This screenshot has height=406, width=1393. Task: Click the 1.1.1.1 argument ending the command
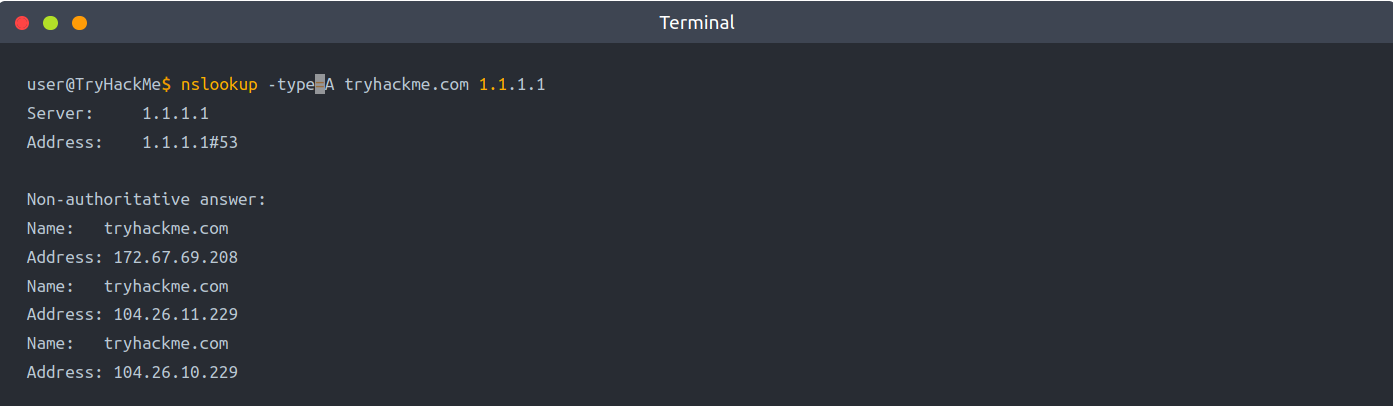(x=512, y=85)
